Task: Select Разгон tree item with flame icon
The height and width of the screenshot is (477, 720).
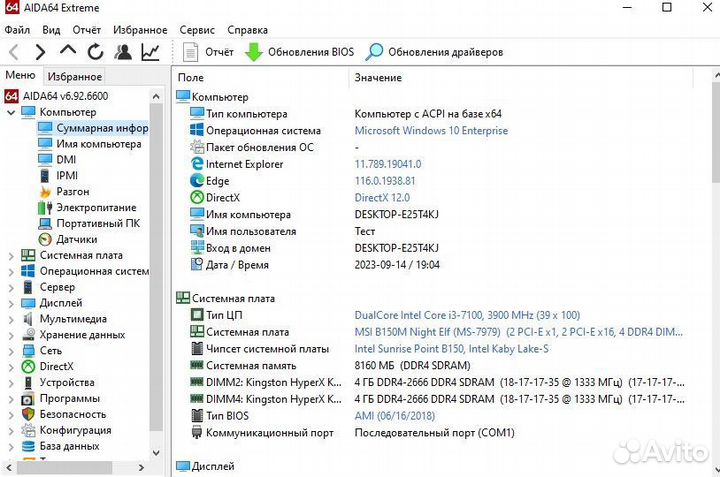Action: pyautogui.click(x=73, y=191)
